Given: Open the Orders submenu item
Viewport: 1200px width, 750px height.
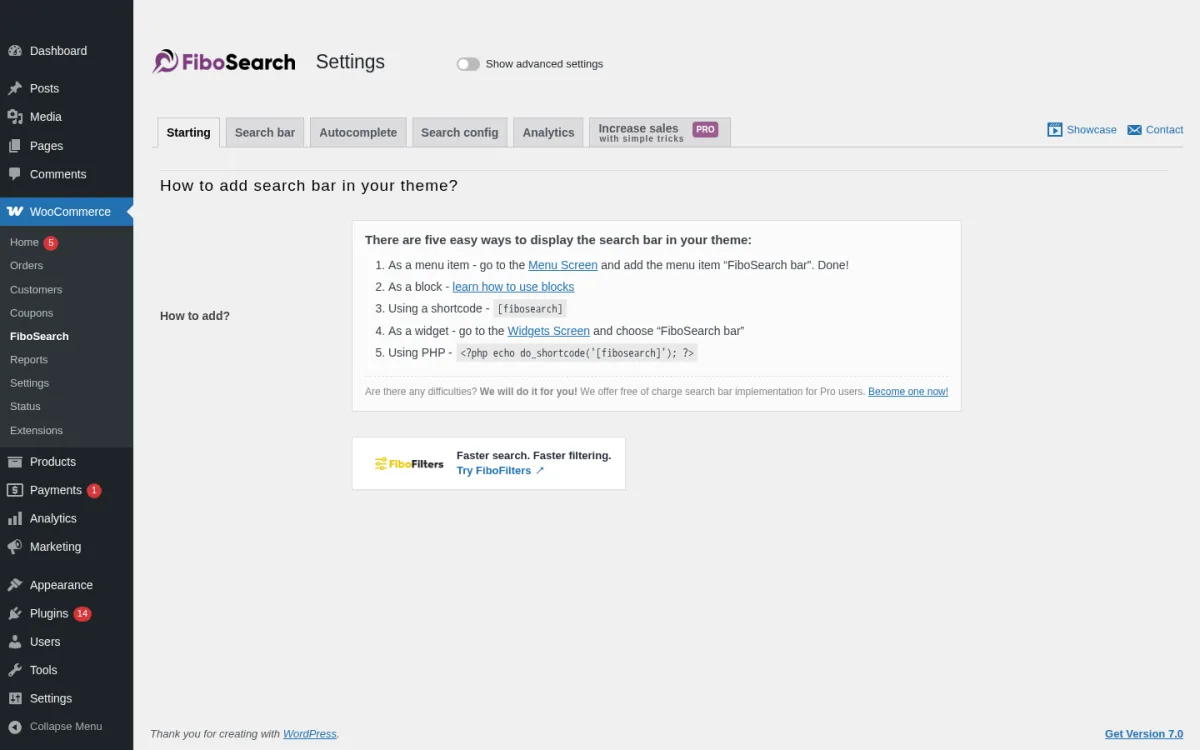Looking at the screenshot, I should (26, 266).
